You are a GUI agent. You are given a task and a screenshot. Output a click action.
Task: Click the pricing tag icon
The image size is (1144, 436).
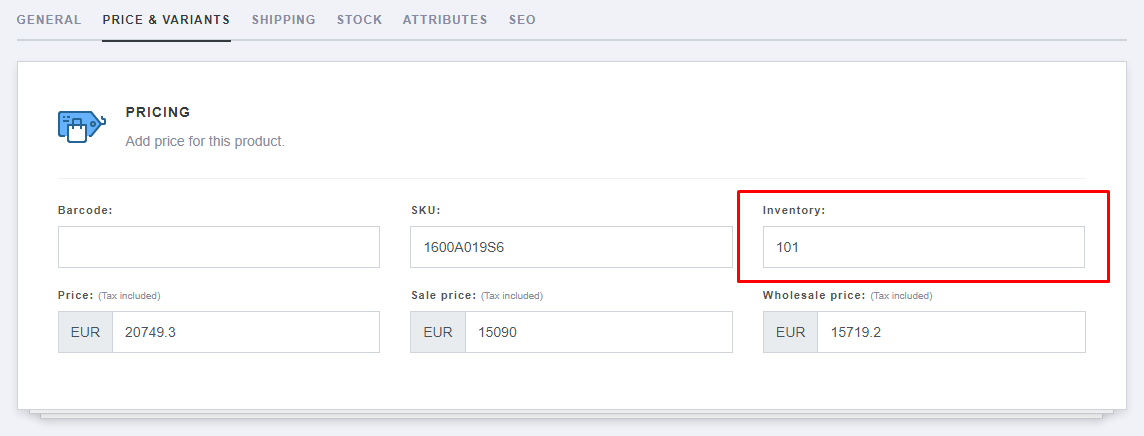[82, 126]
